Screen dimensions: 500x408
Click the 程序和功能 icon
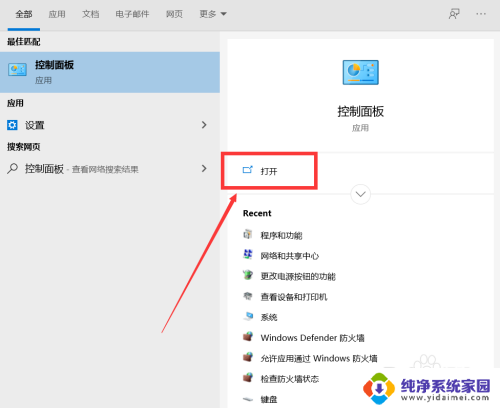click(248, 234)
